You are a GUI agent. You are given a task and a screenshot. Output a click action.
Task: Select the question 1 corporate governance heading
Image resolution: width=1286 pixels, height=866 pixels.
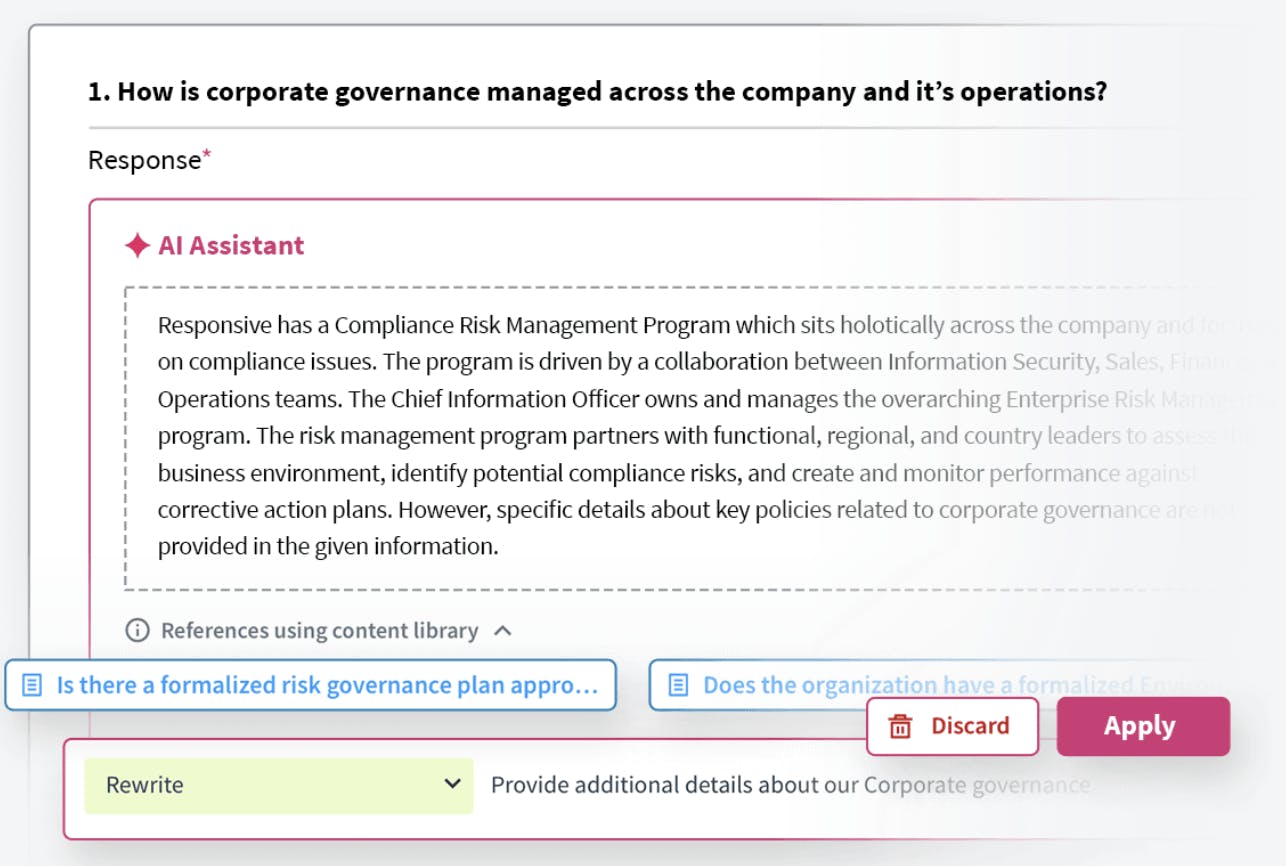tap(597, 92)
